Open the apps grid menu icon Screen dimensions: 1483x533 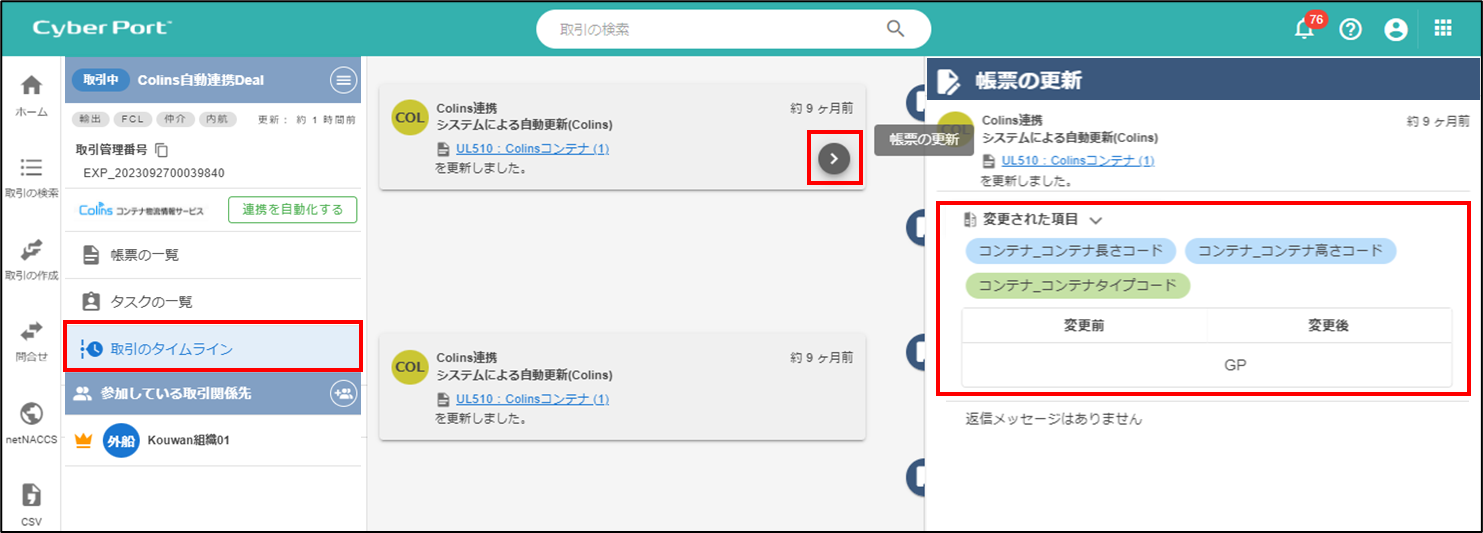tap(1443, 28)
